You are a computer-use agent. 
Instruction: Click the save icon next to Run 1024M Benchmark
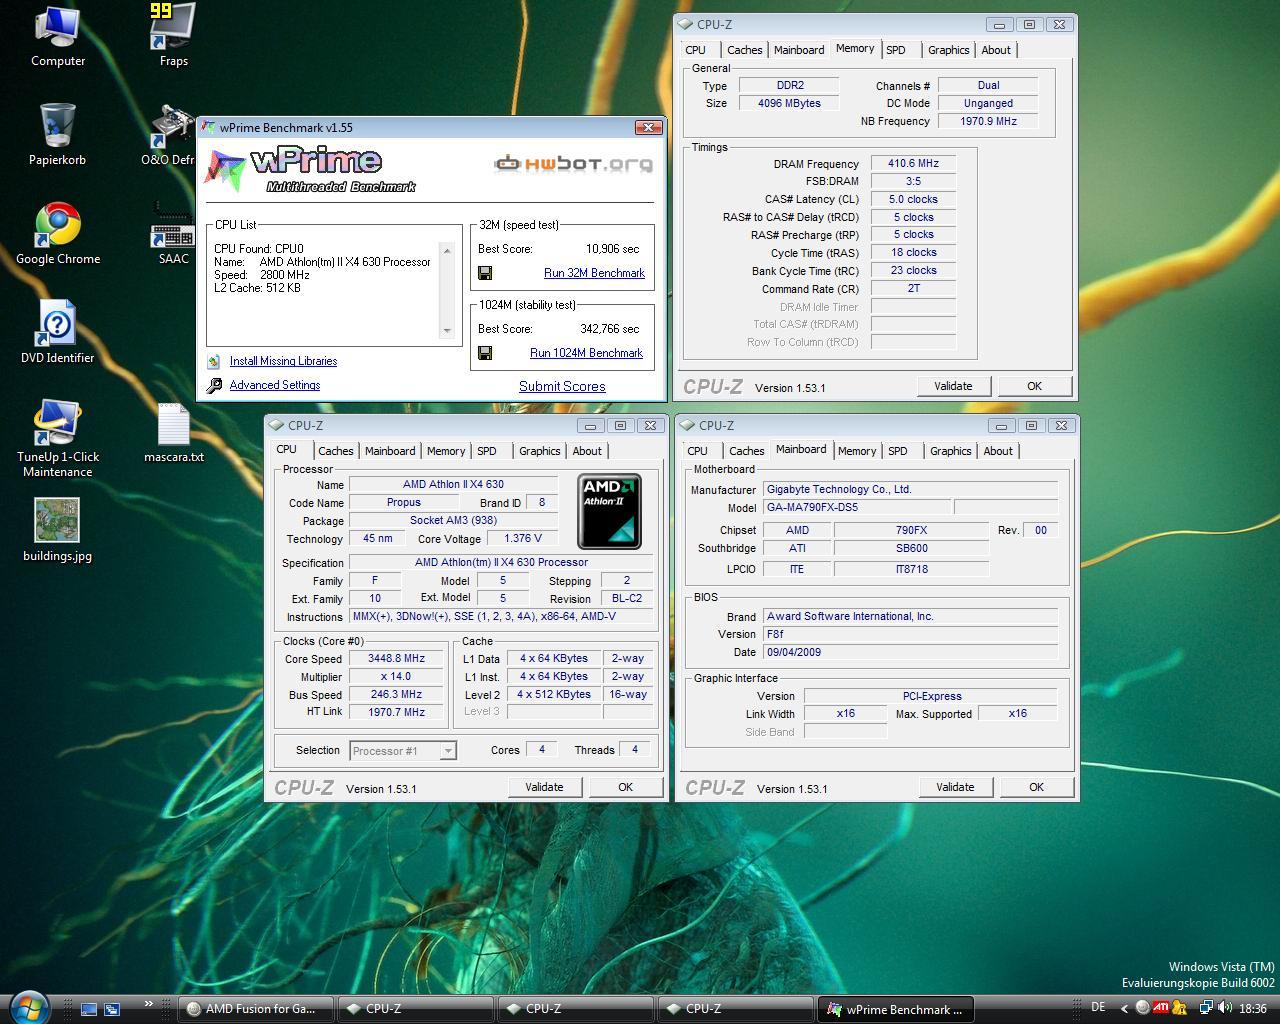(x=485, y=353)
